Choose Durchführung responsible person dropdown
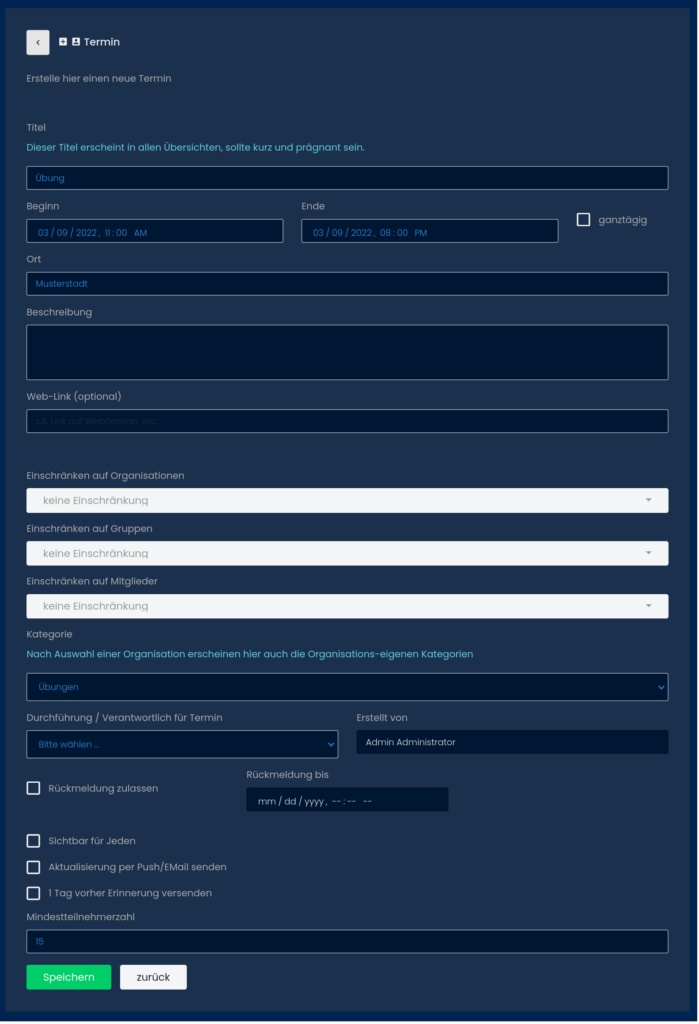 (x=182, y=744)
